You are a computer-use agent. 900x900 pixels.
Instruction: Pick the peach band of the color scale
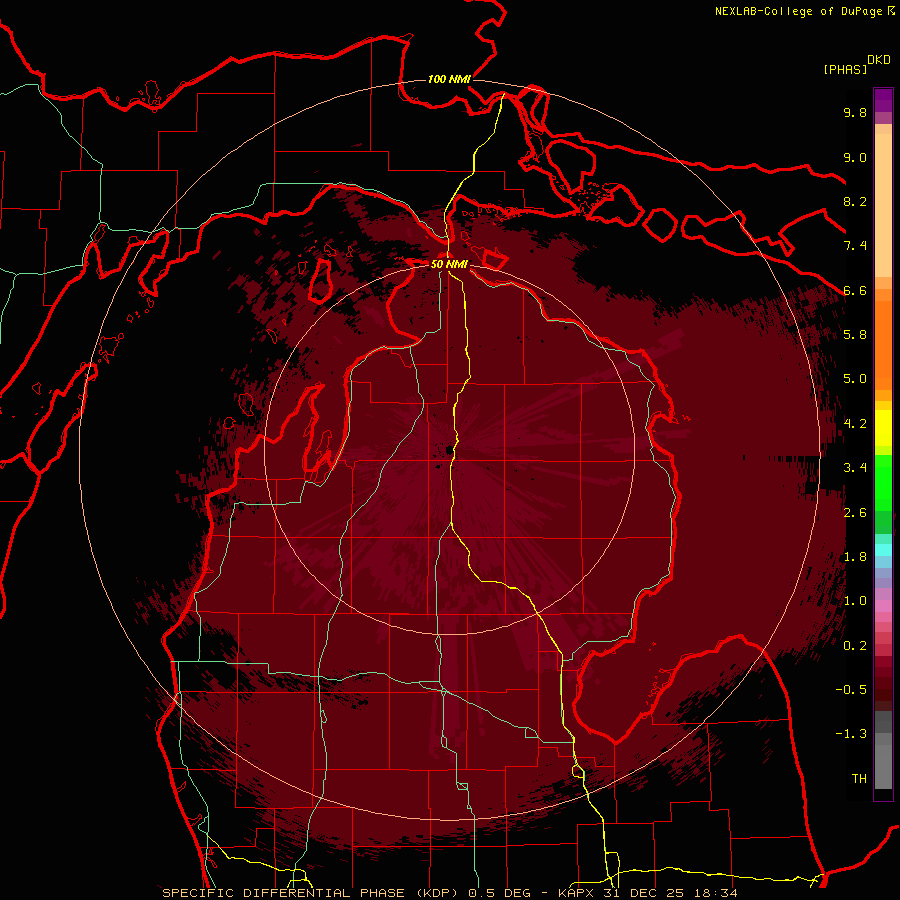[883, 207]
